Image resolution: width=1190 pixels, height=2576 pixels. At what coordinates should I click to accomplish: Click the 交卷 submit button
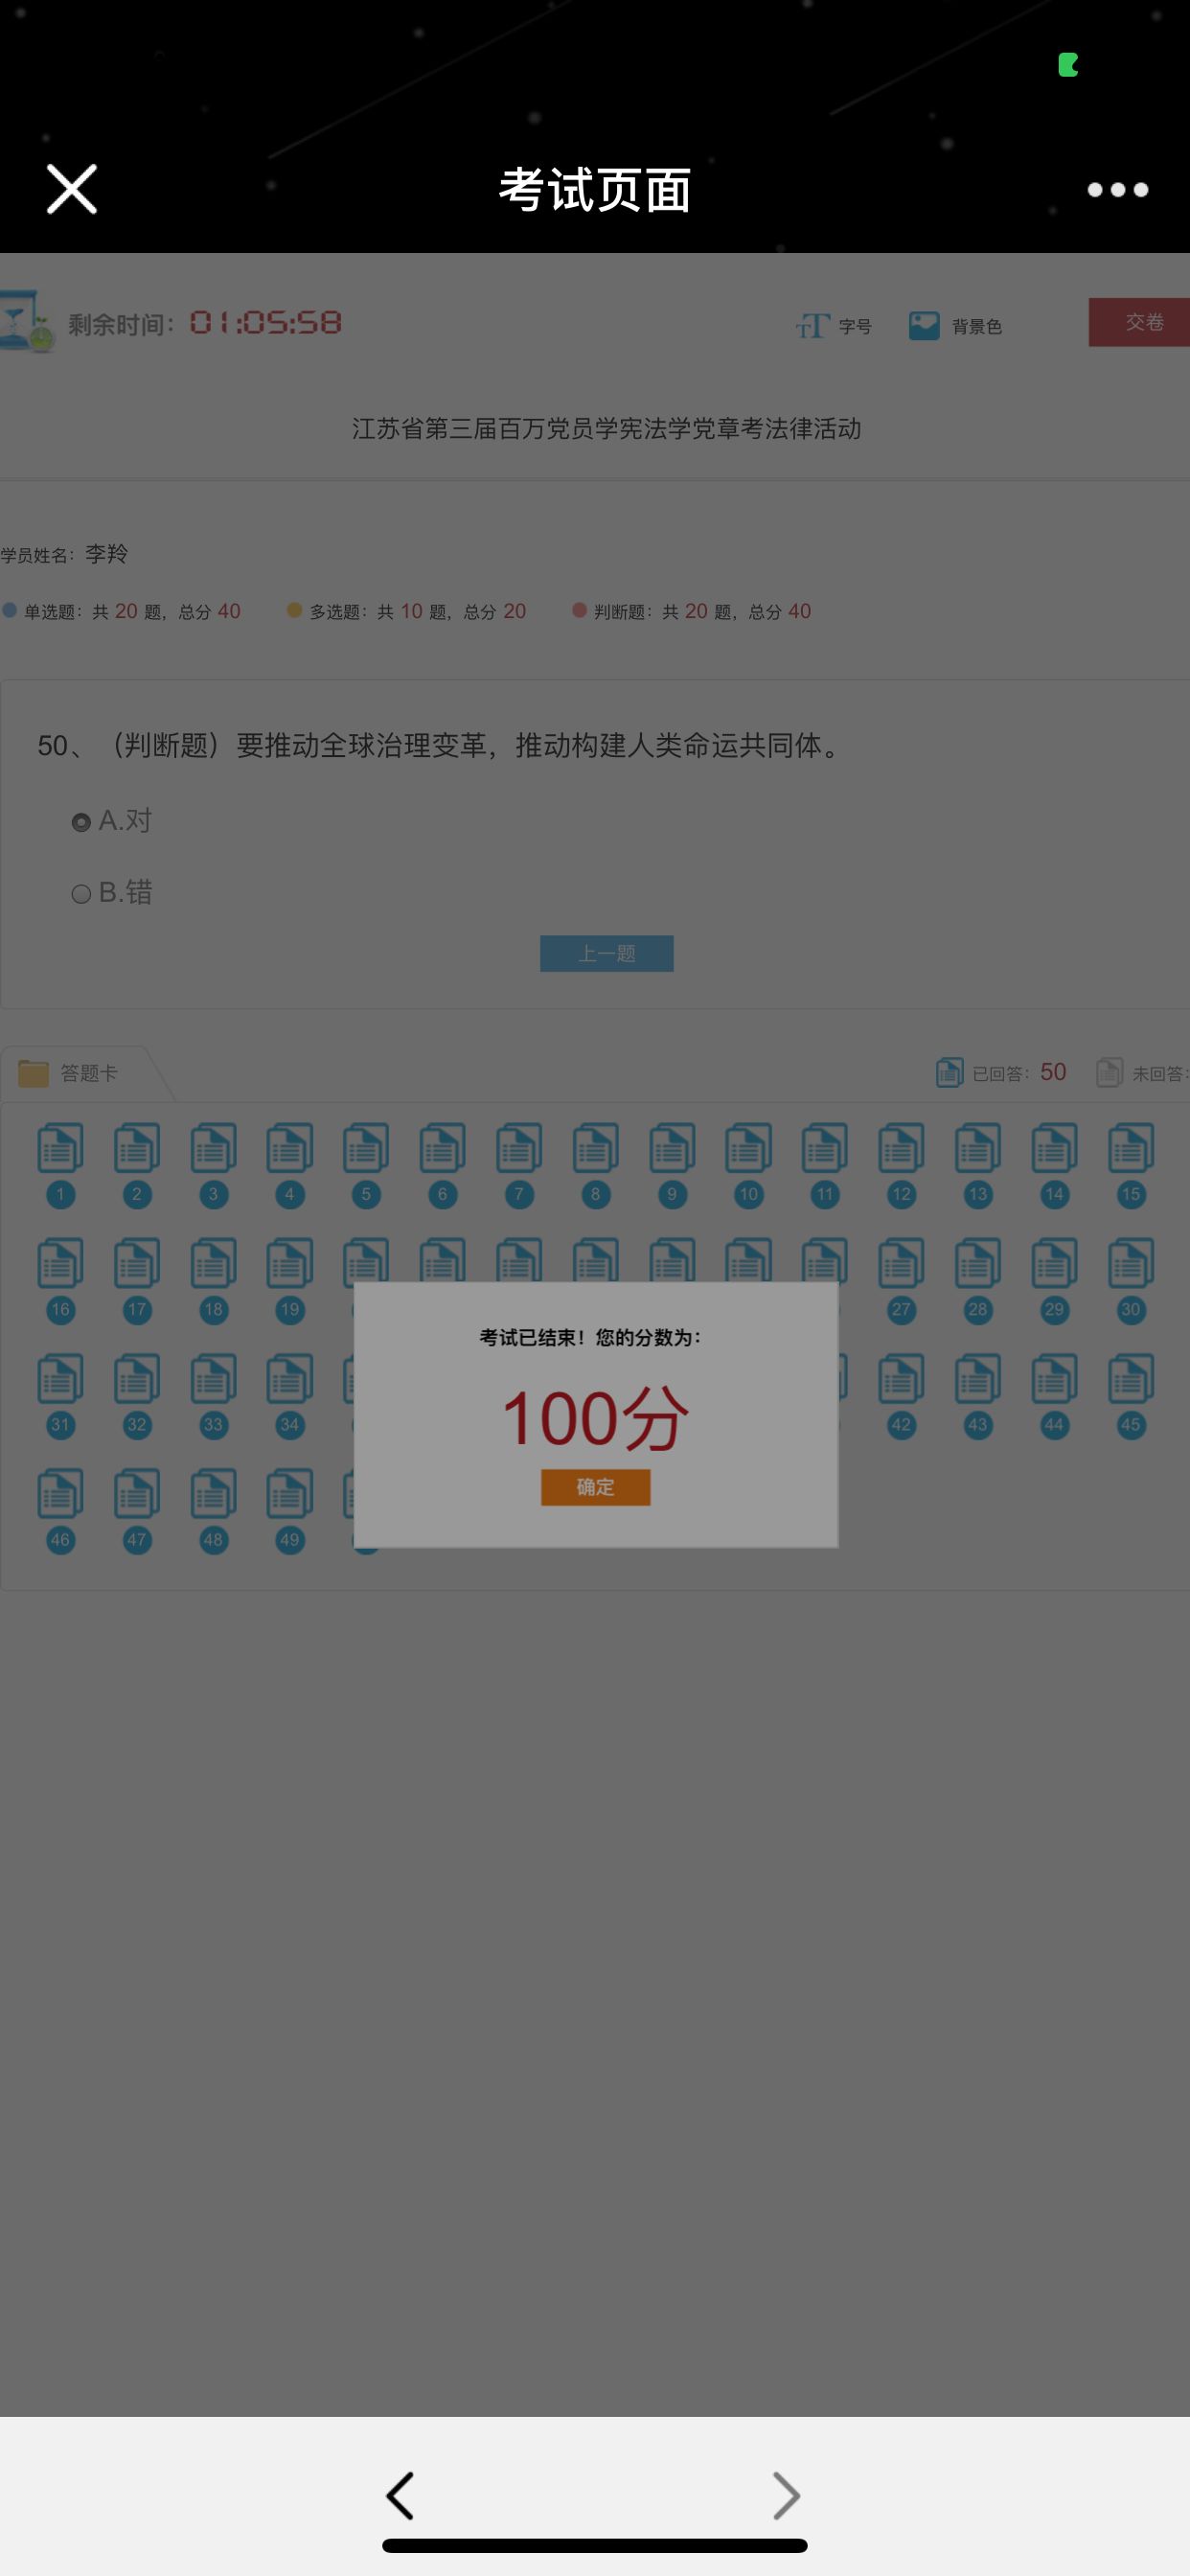(1140, 322)
